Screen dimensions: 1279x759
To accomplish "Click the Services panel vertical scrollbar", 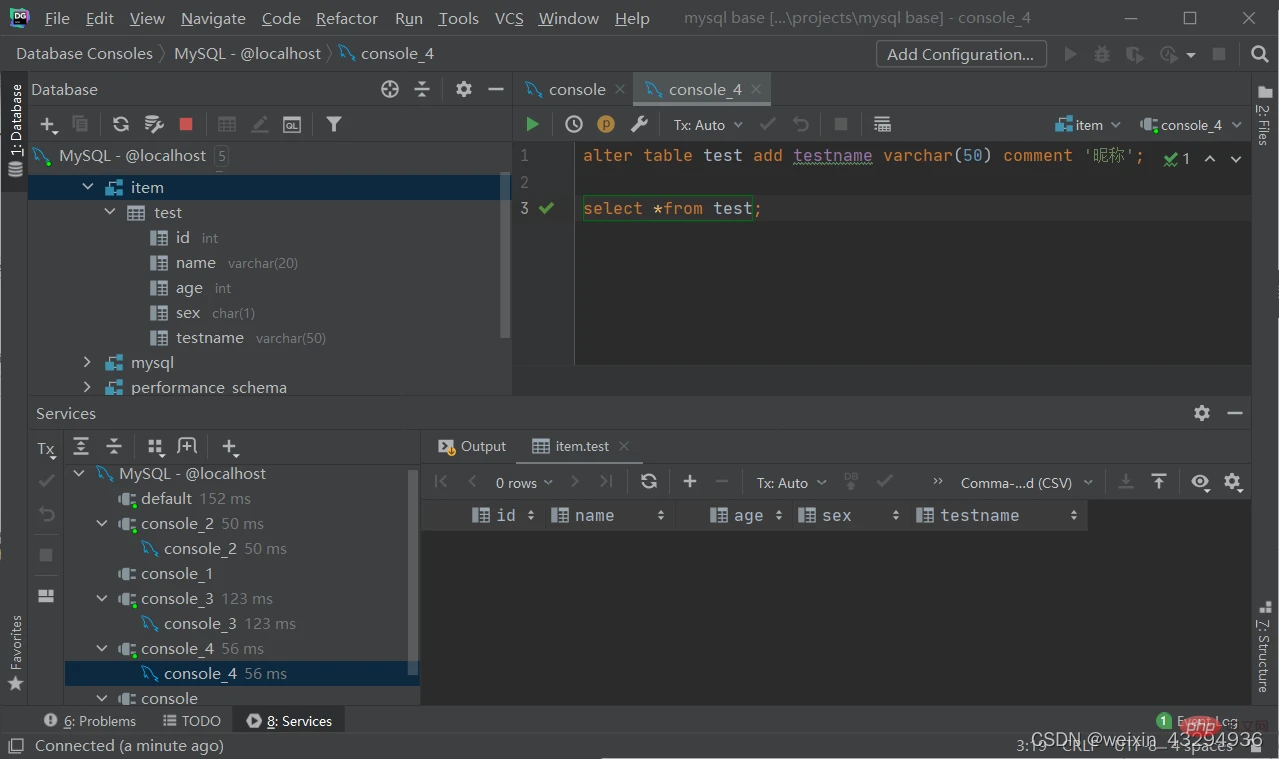I will [x=413, y=570].
